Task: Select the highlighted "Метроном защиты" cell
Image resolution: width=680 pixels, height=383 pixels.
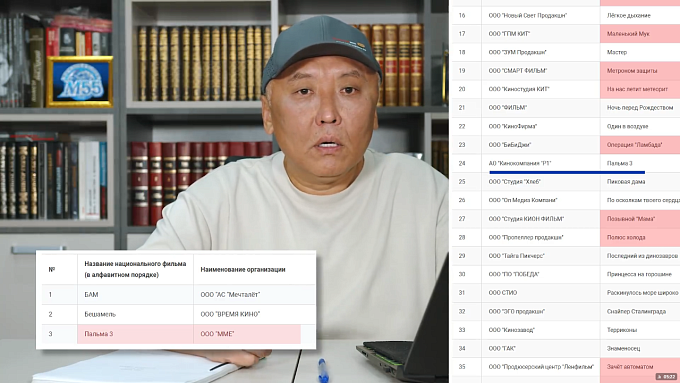Action: 640,71
